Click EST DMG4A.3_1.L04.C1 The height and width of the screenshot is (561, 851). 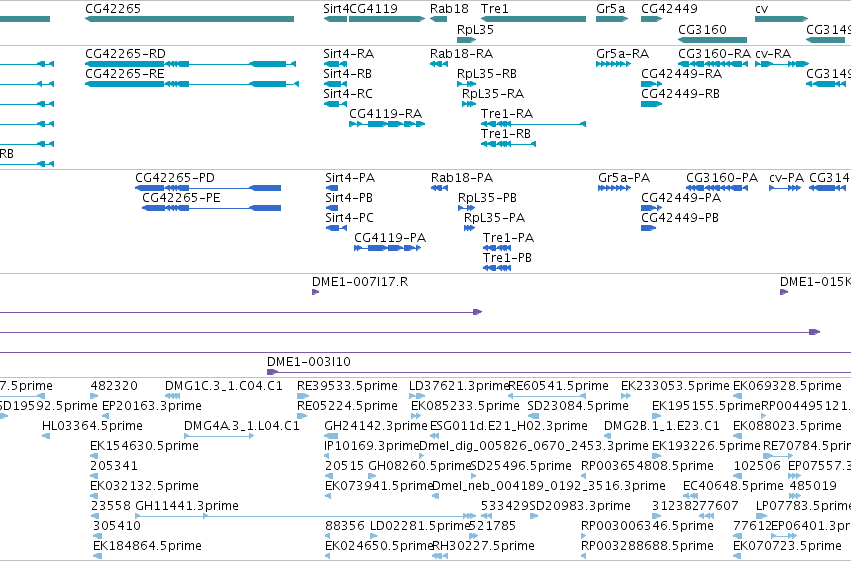tap(219, 436)
